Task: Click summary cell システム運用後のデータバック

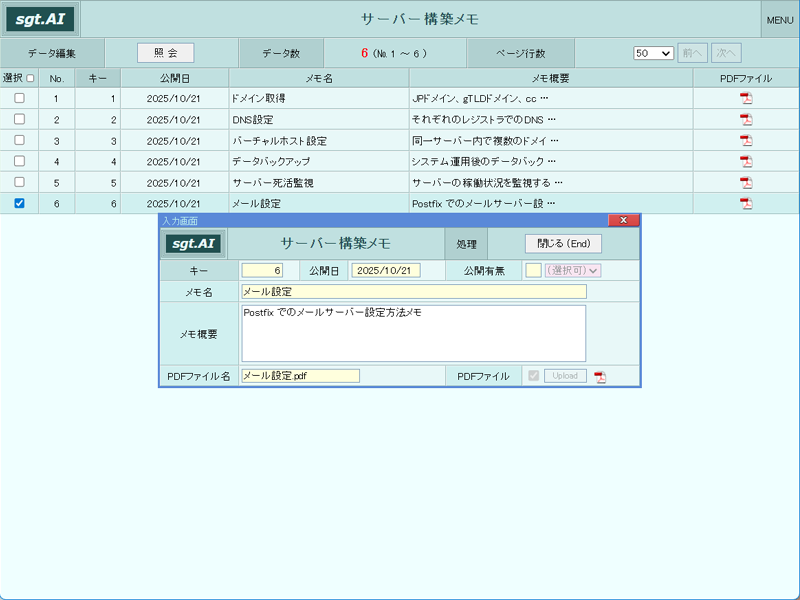Action: [551, 162]
